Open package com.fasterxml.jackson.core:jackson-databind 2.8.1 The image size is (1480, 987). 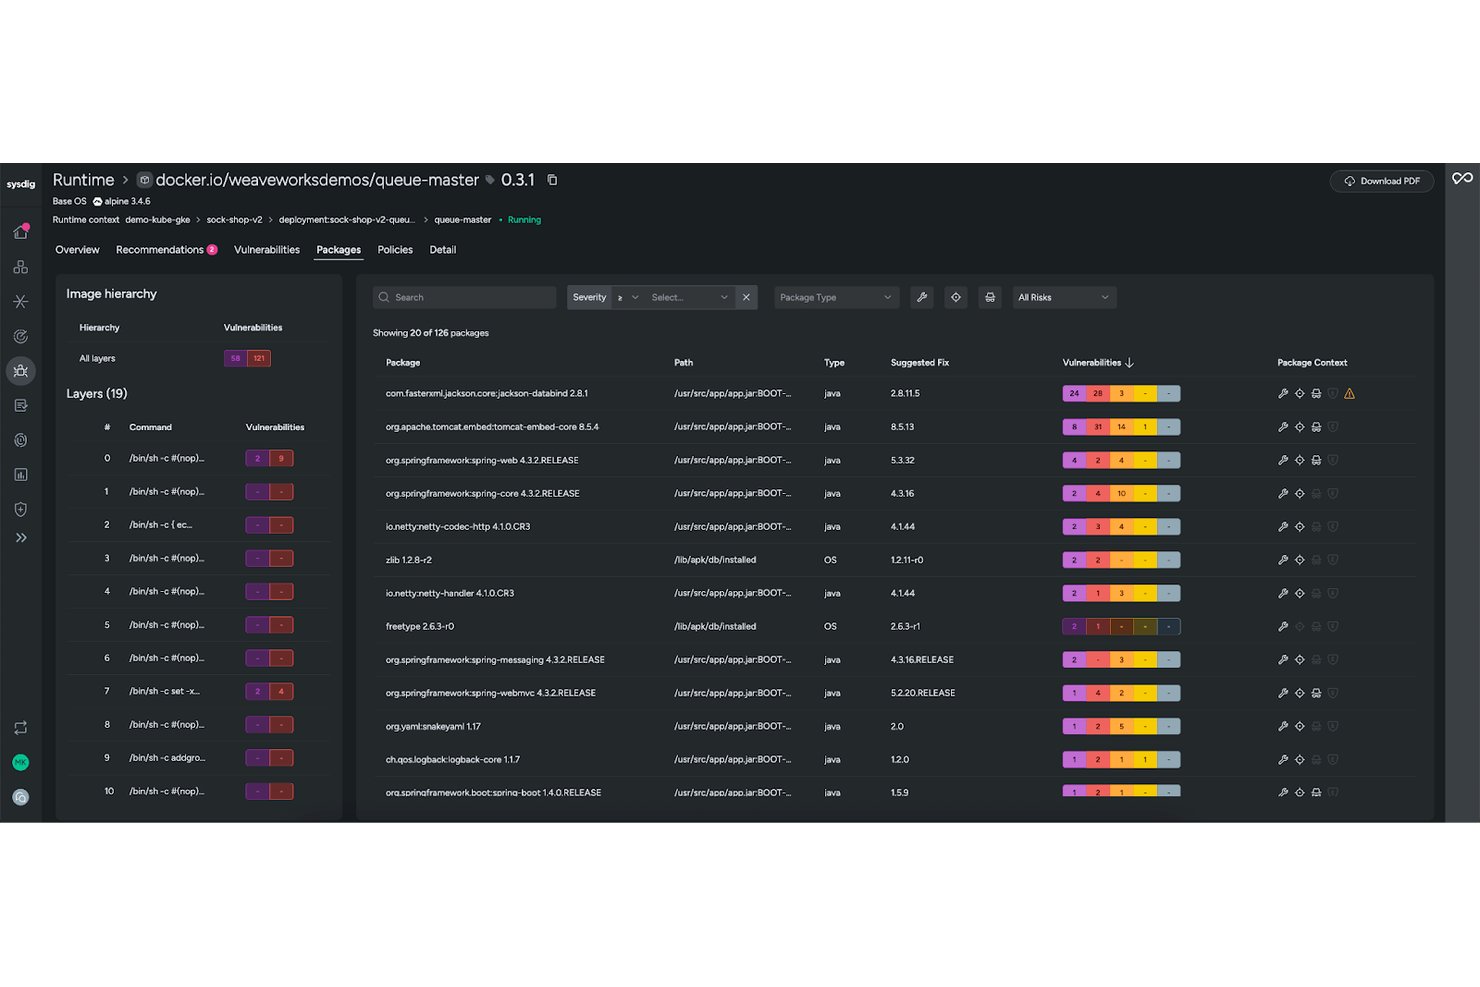487,394
